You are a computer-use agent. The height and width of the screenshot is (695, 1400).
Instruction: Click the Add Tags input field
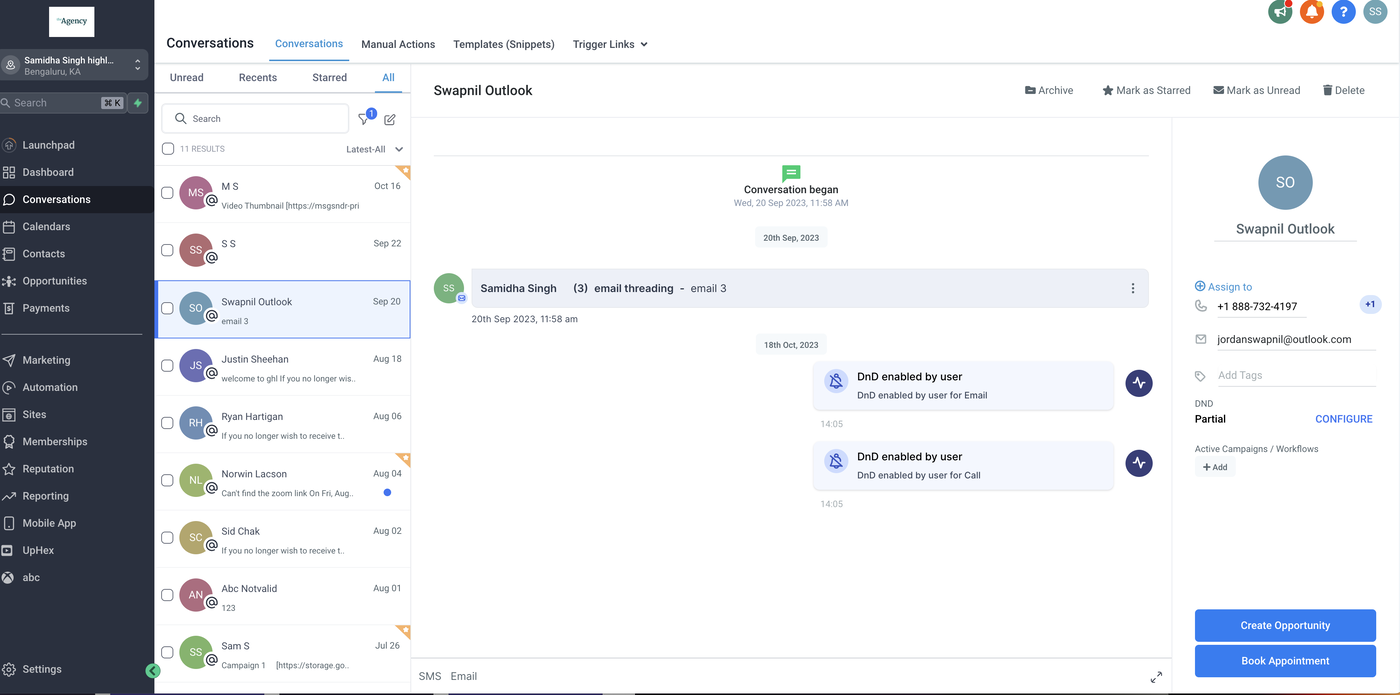[1295, 375]
